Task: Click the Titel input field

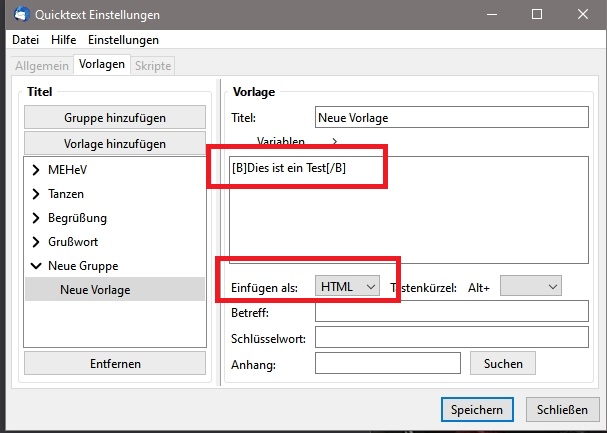Action: [452, 117]
